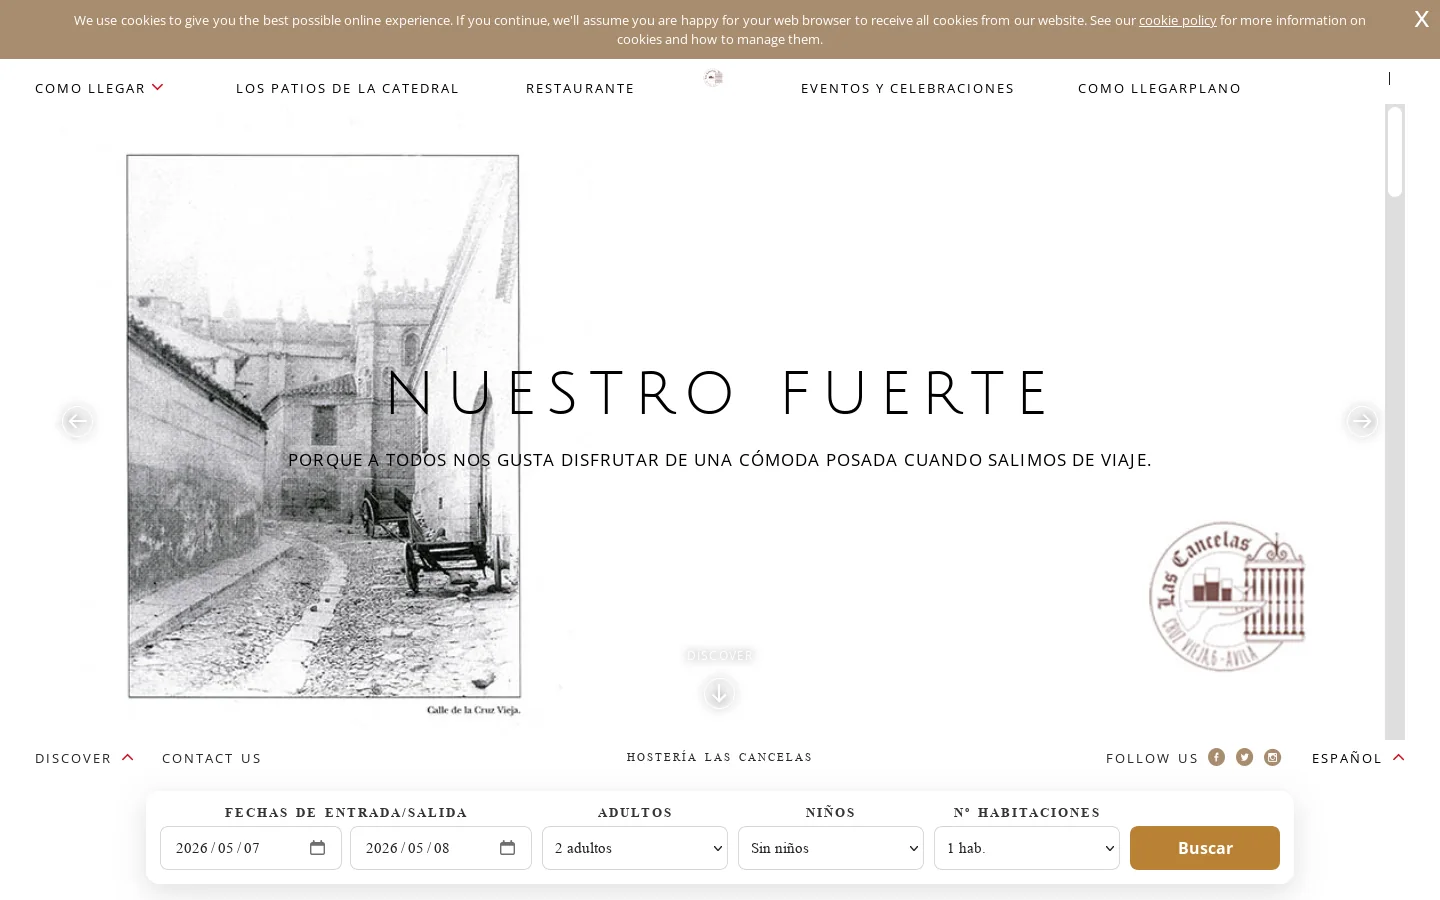Click the FOLLOW US label
The height and width of the screenshot is (900, 1440).
[1152, 758]
